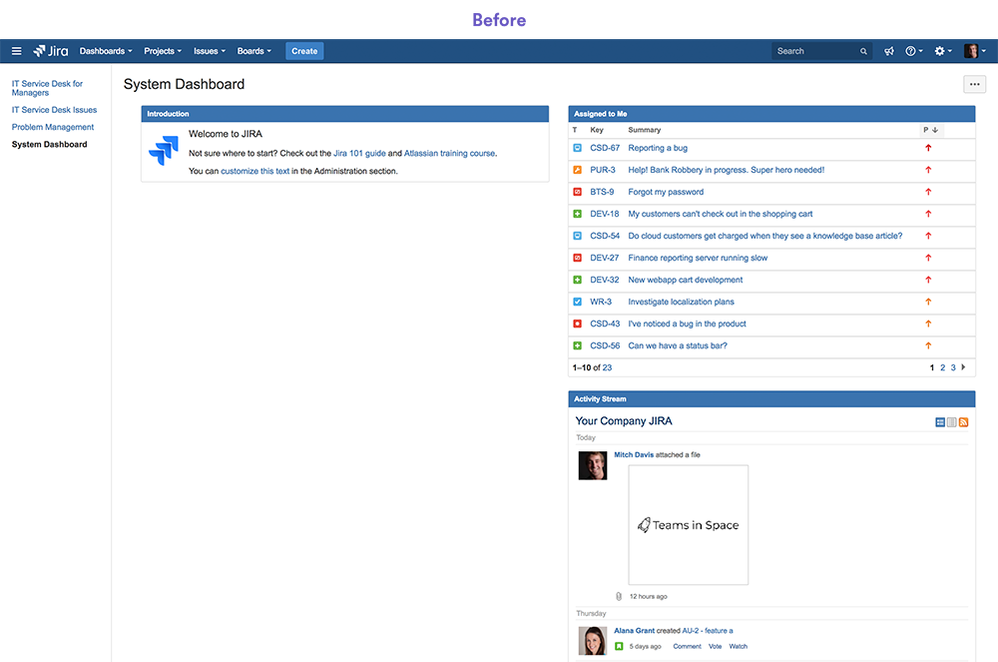The height and width of the screenshot is (662, 998).
Task: Open the Atlassian training course link
Action: (449, 153)
